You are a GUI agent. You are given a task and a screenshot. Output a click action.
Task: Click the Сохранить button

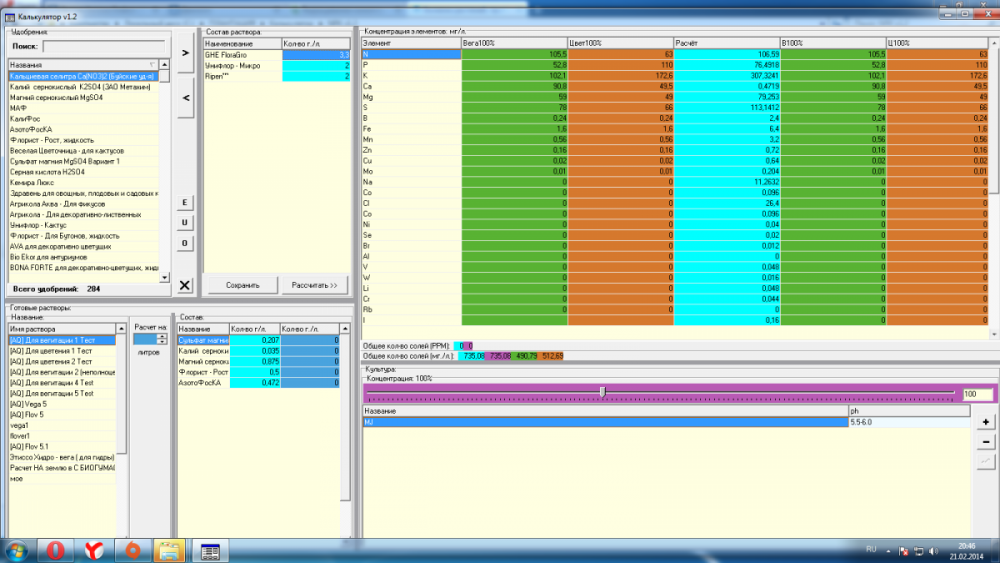tap(242, 285)
